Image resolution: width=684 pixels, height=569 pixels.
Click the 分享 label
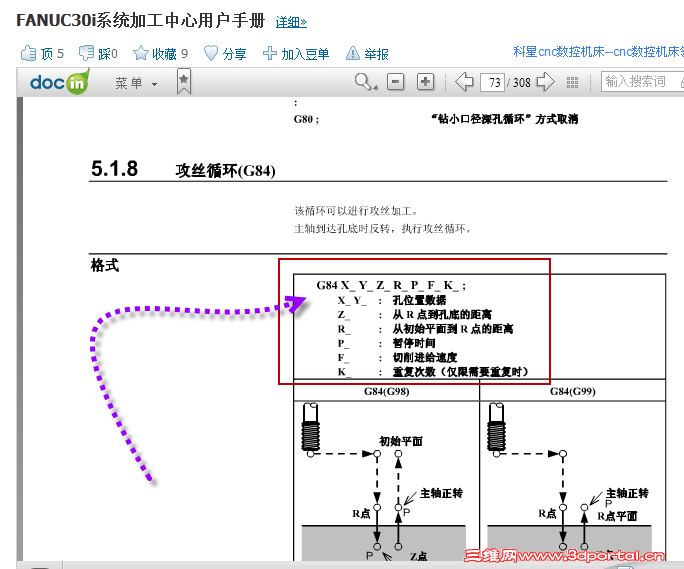(x=235, y=54)
